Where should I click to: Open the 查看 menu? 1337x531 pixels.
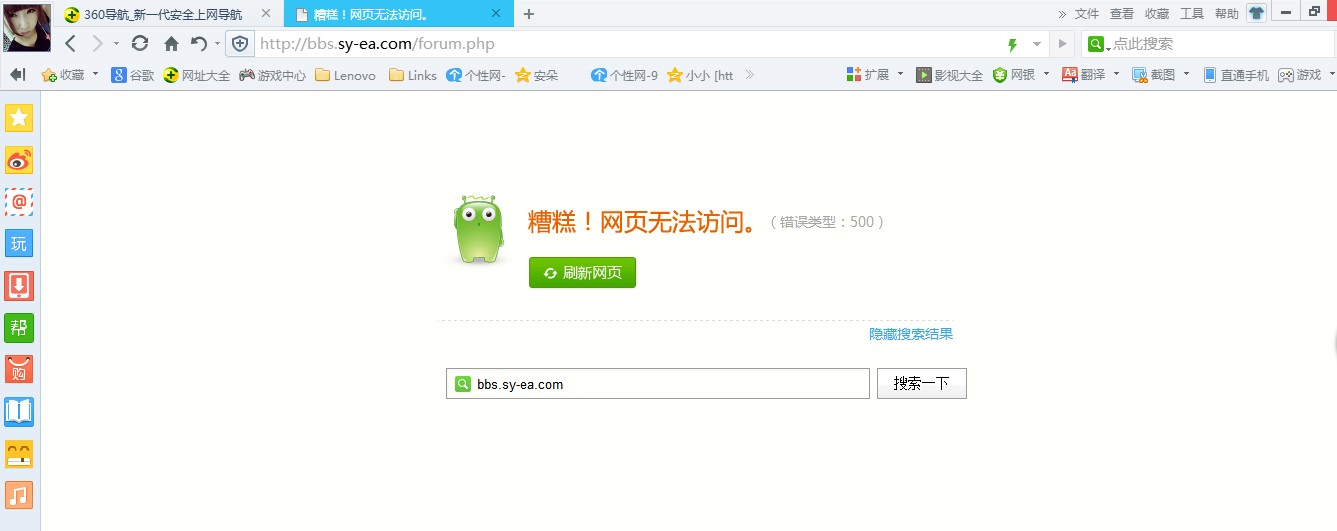(x=1122, y=14)
